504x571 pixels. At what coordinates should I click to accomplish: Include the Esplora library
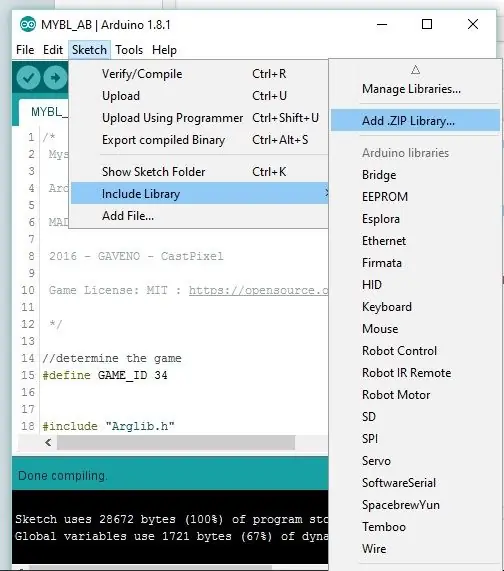415,219
